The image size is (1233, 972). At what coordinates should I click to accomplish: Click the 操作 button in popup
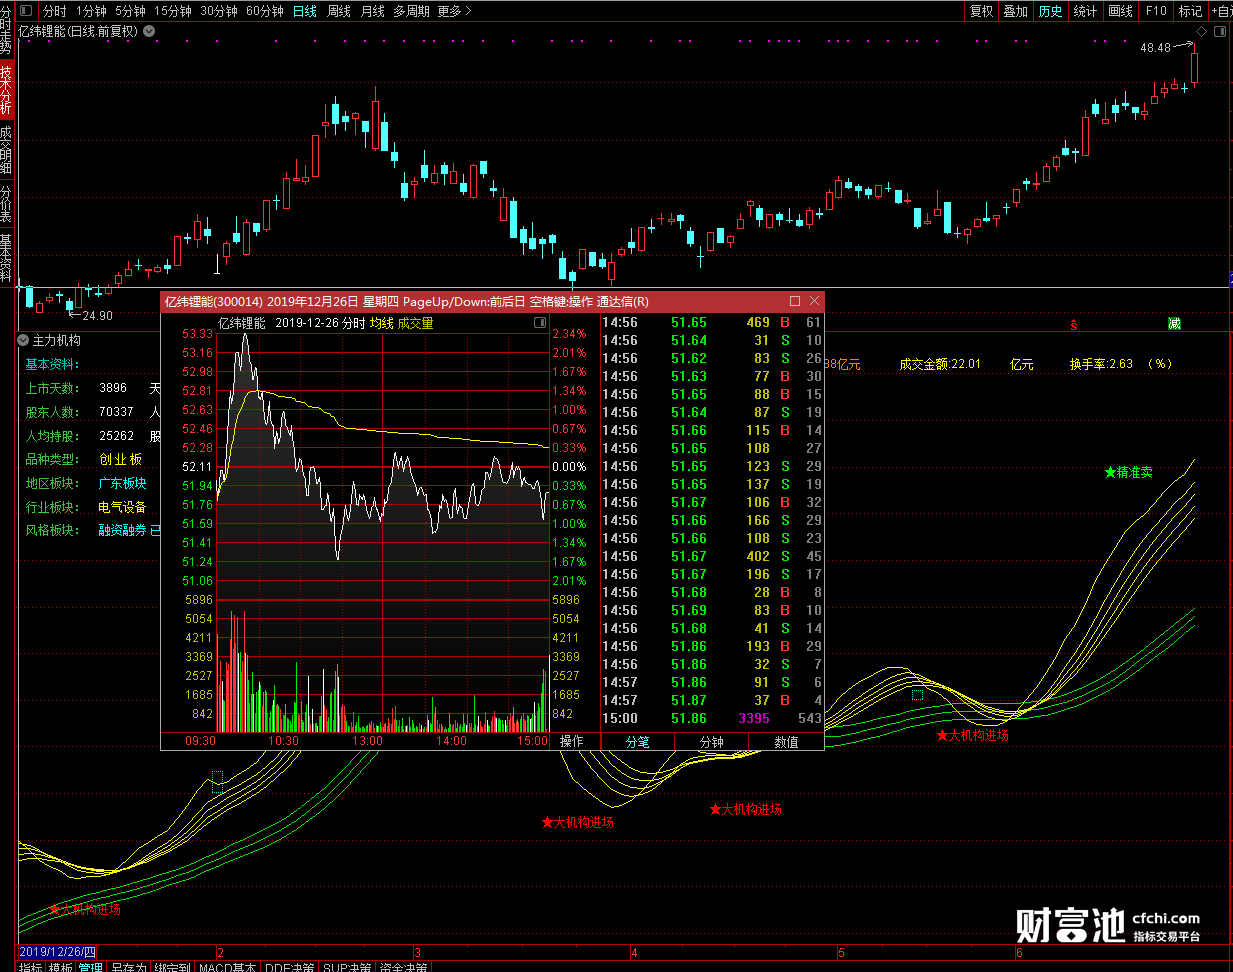(571, 741)
